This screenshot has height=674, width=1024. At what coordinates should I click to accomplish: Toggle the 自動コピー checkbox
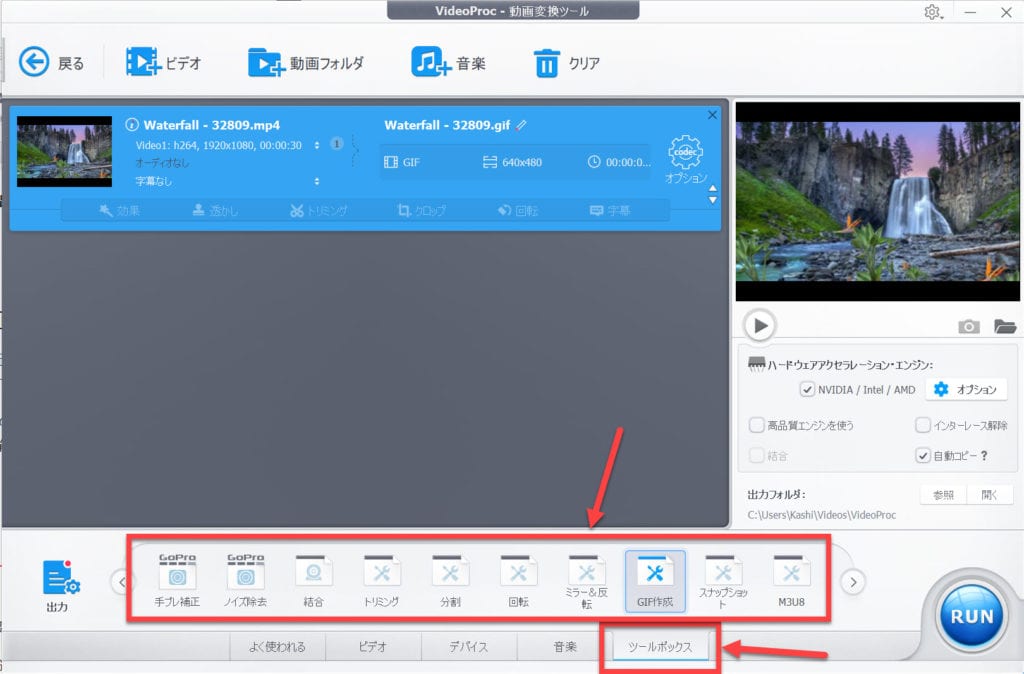(x=923, y=456)
